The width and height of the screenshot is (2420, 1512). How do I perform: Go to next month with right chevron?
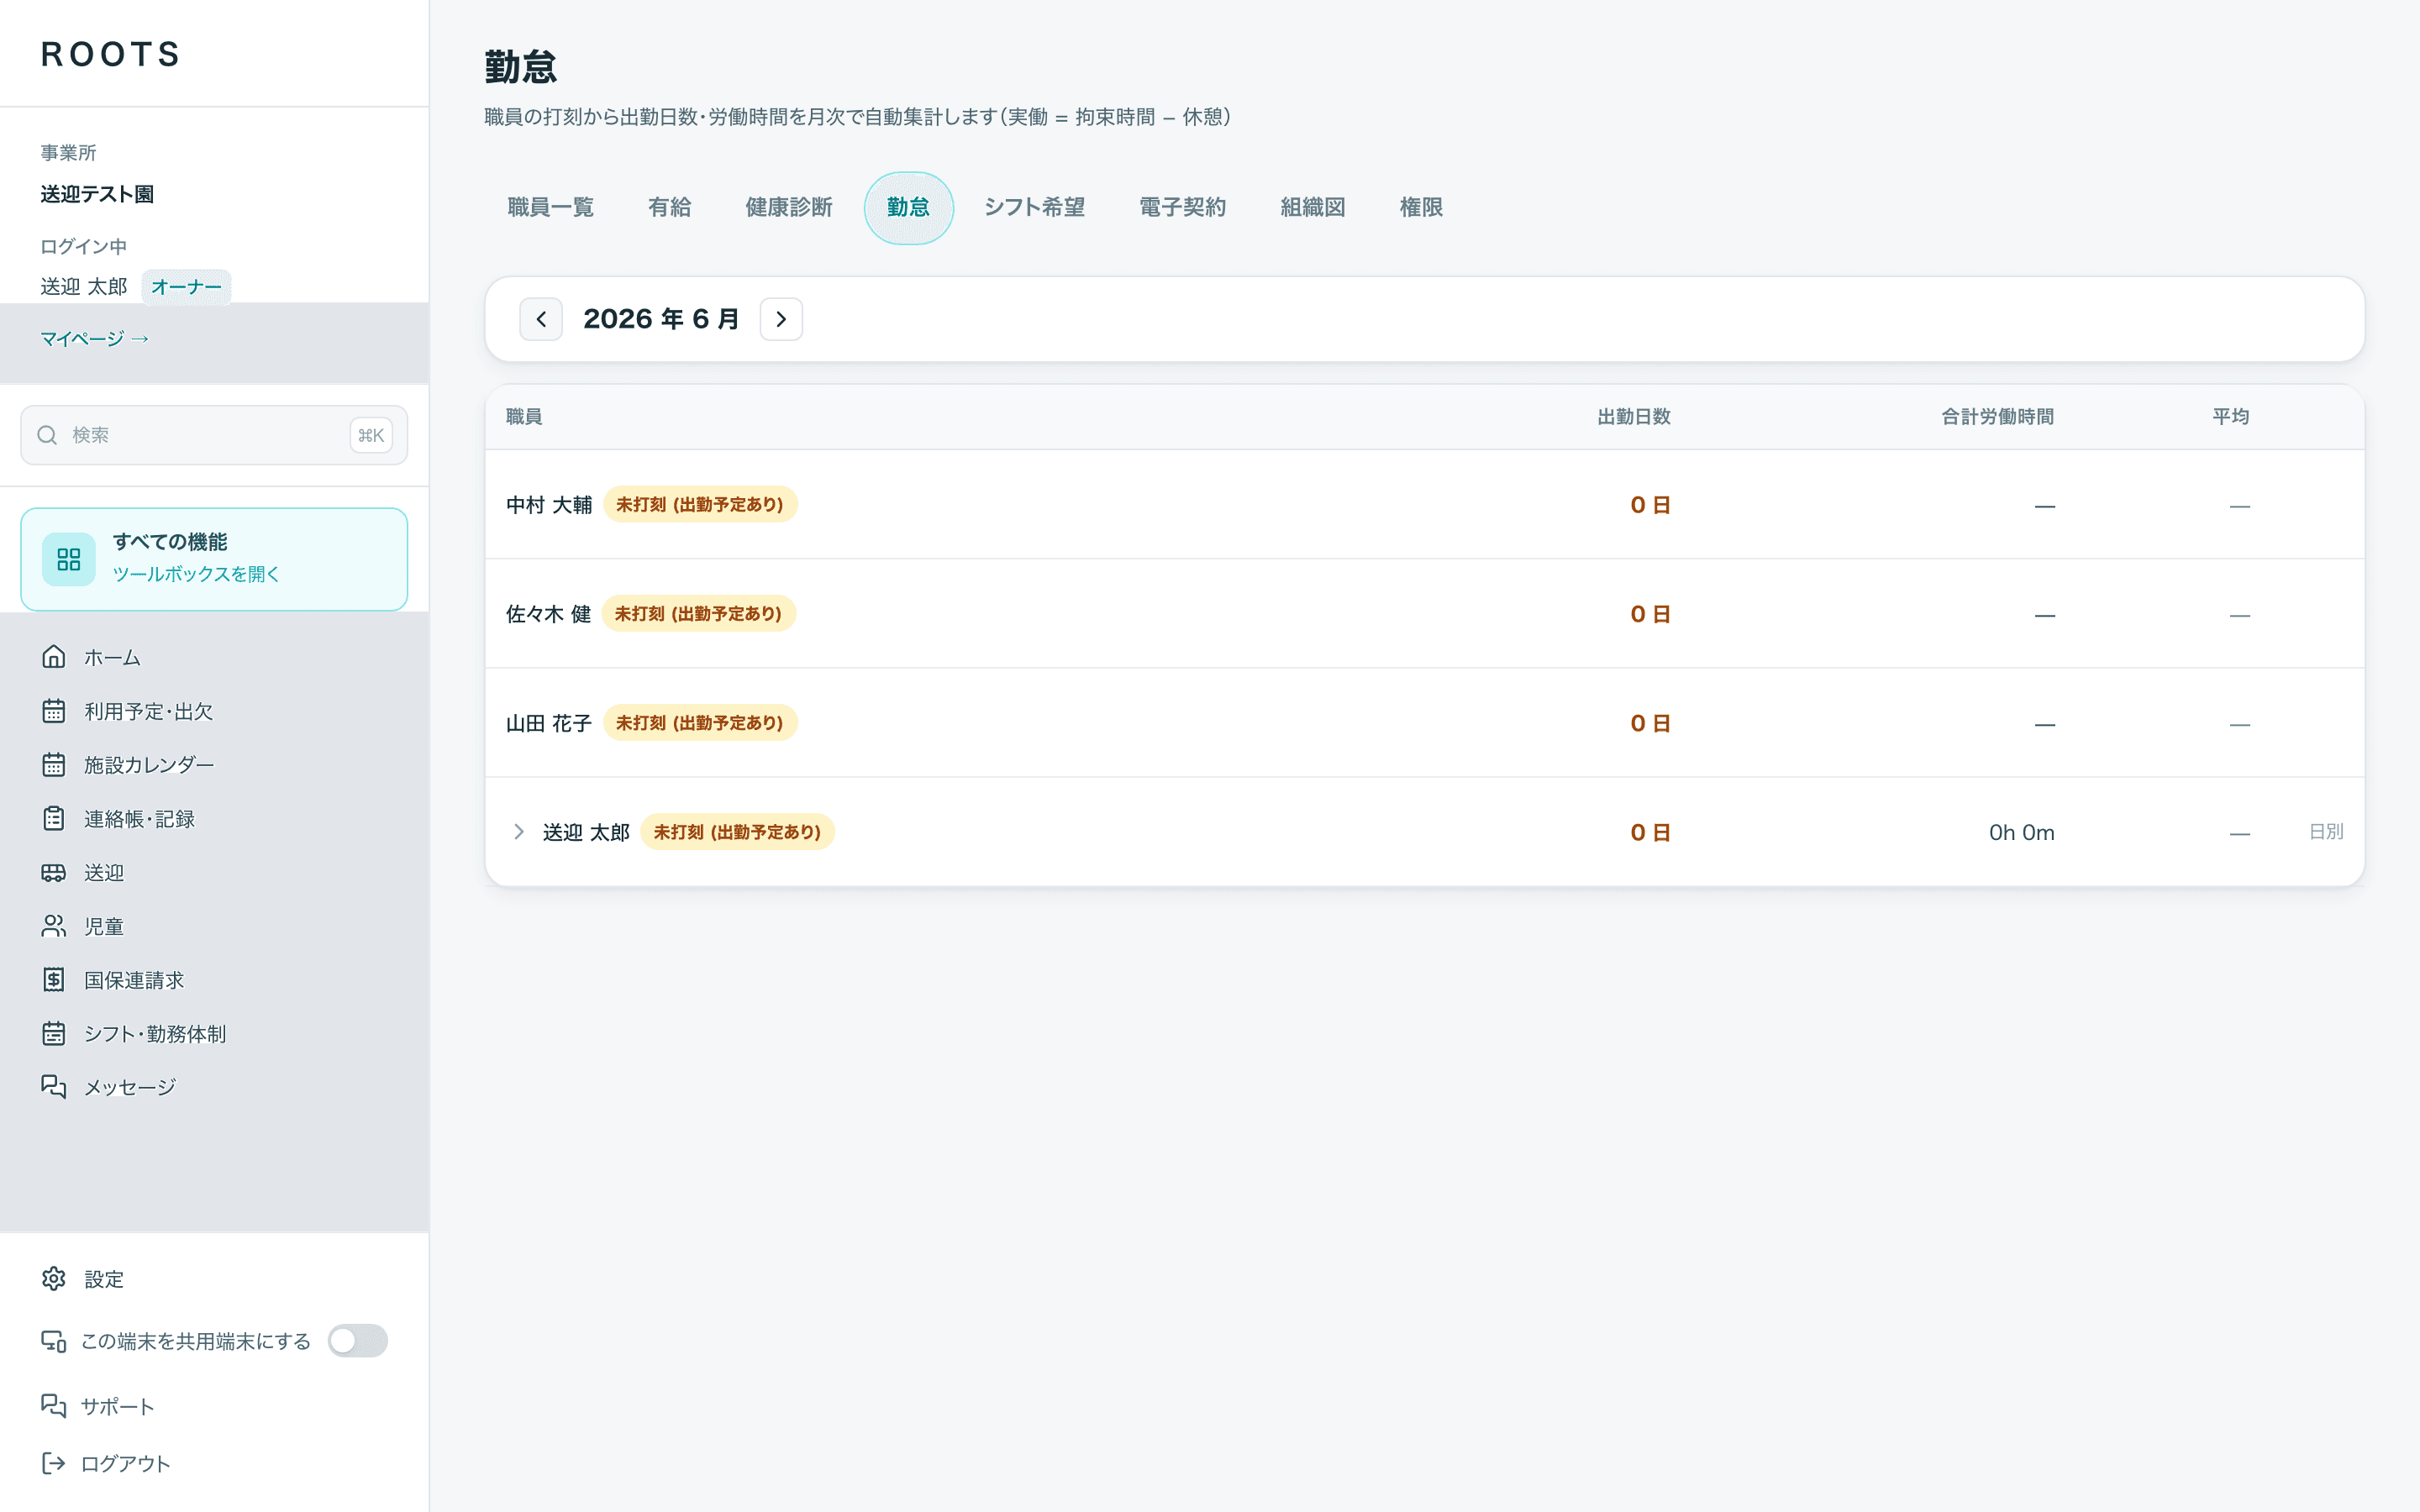tap(781, 319)
